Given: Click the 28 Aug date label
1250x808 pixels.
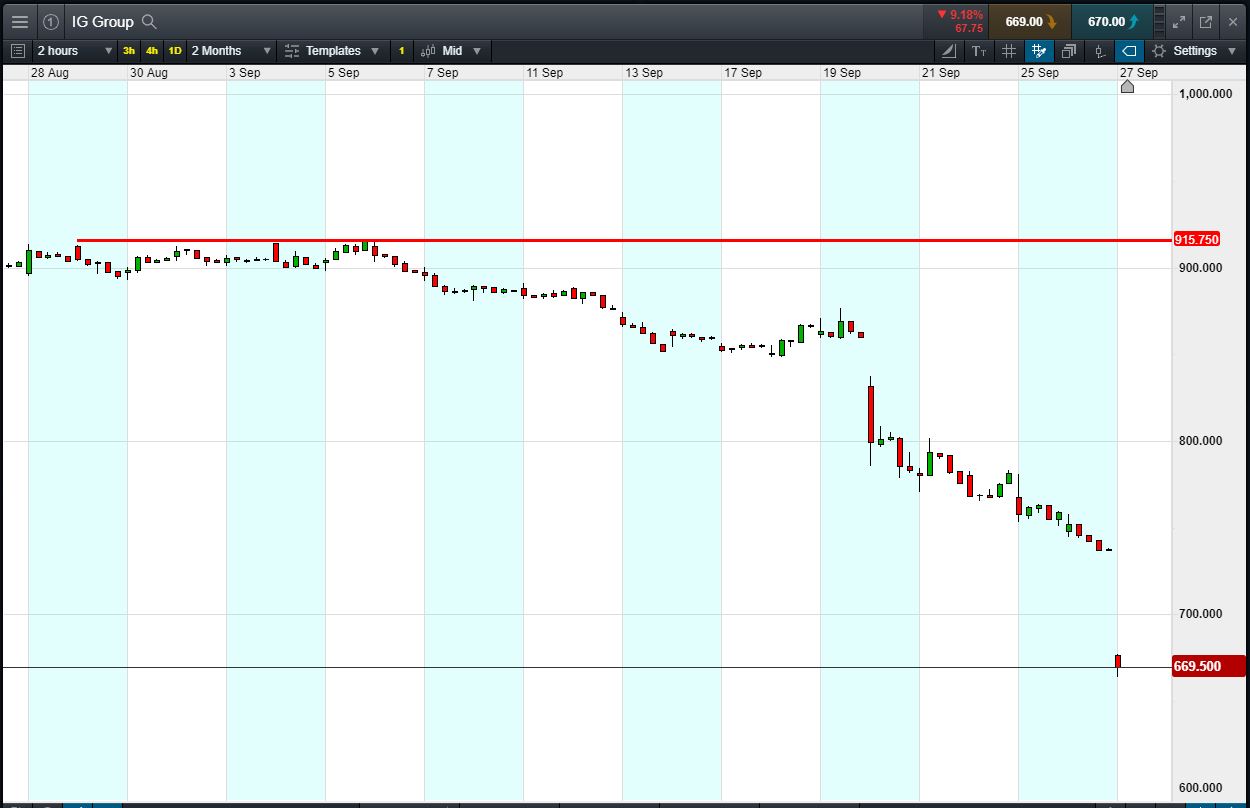Looking at the screenshot, I should point(50,73).
